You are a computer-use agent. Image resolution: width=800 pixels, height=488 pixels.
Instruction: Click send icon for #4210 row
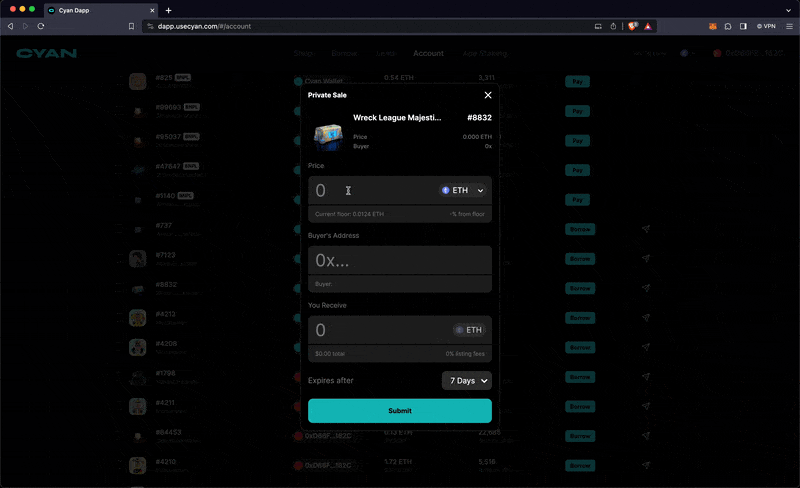point(646,466)
